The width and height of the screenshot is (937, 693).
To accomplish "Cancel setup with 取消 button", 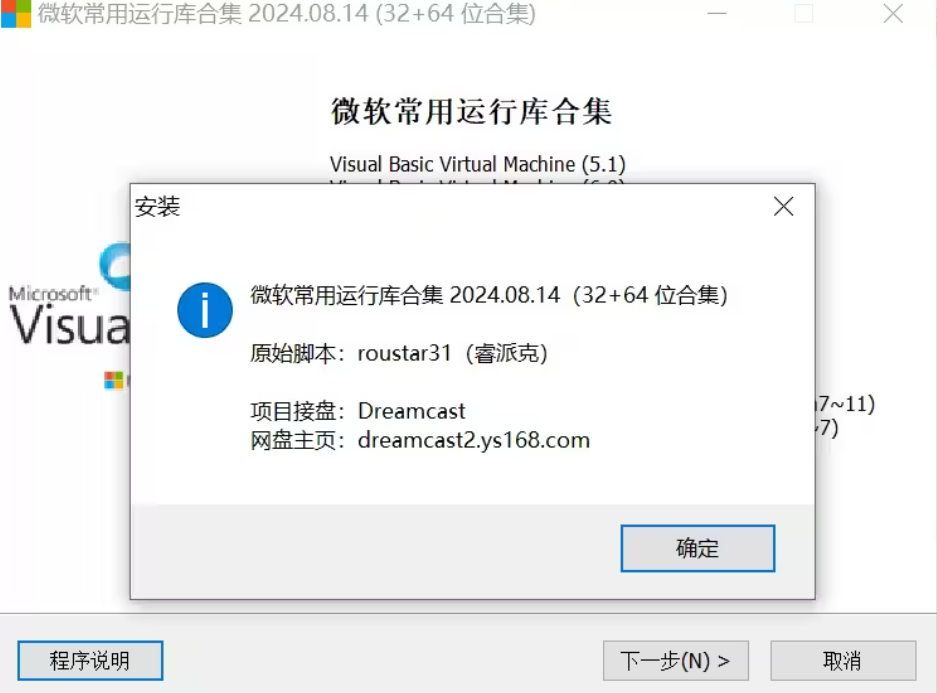I will click(x=843, y=661).
